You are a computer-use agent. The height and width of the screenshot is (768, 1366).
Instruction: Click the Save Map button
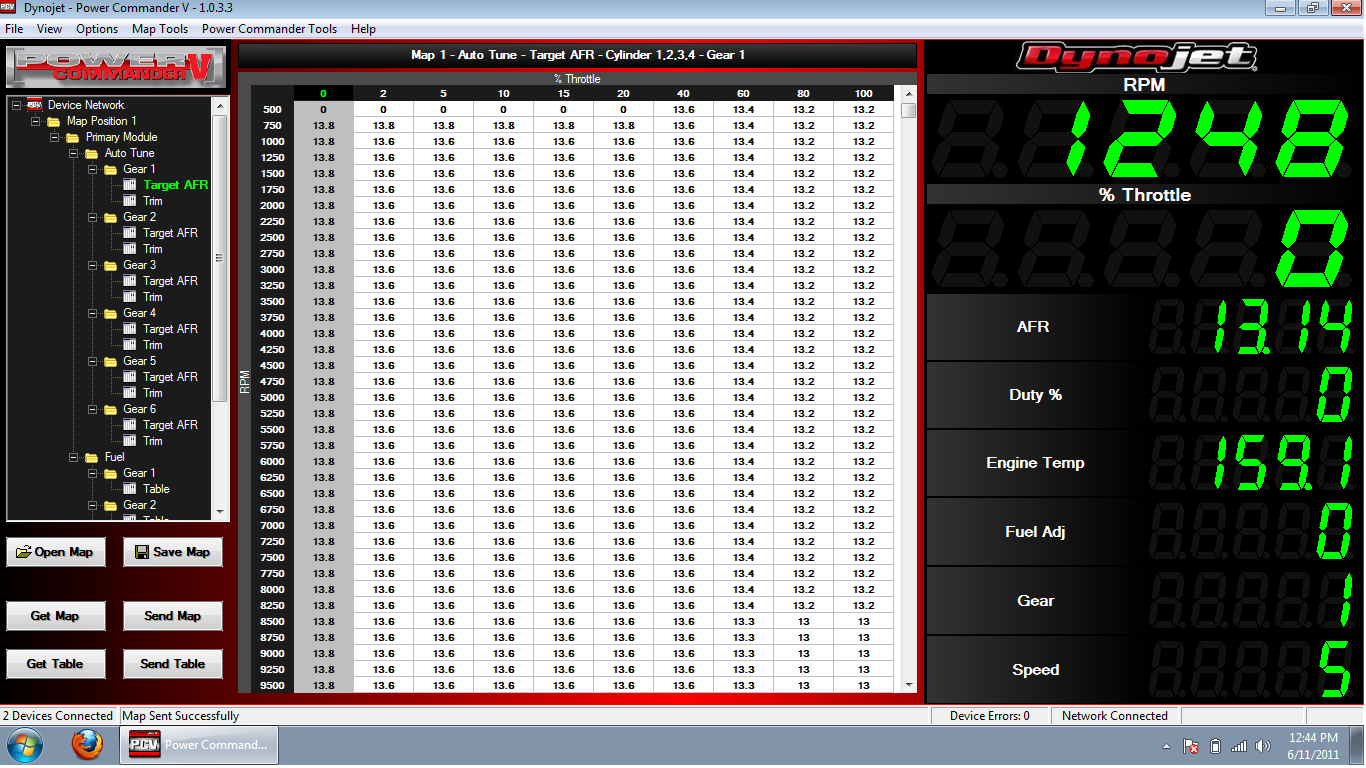(x=173, y=552)
